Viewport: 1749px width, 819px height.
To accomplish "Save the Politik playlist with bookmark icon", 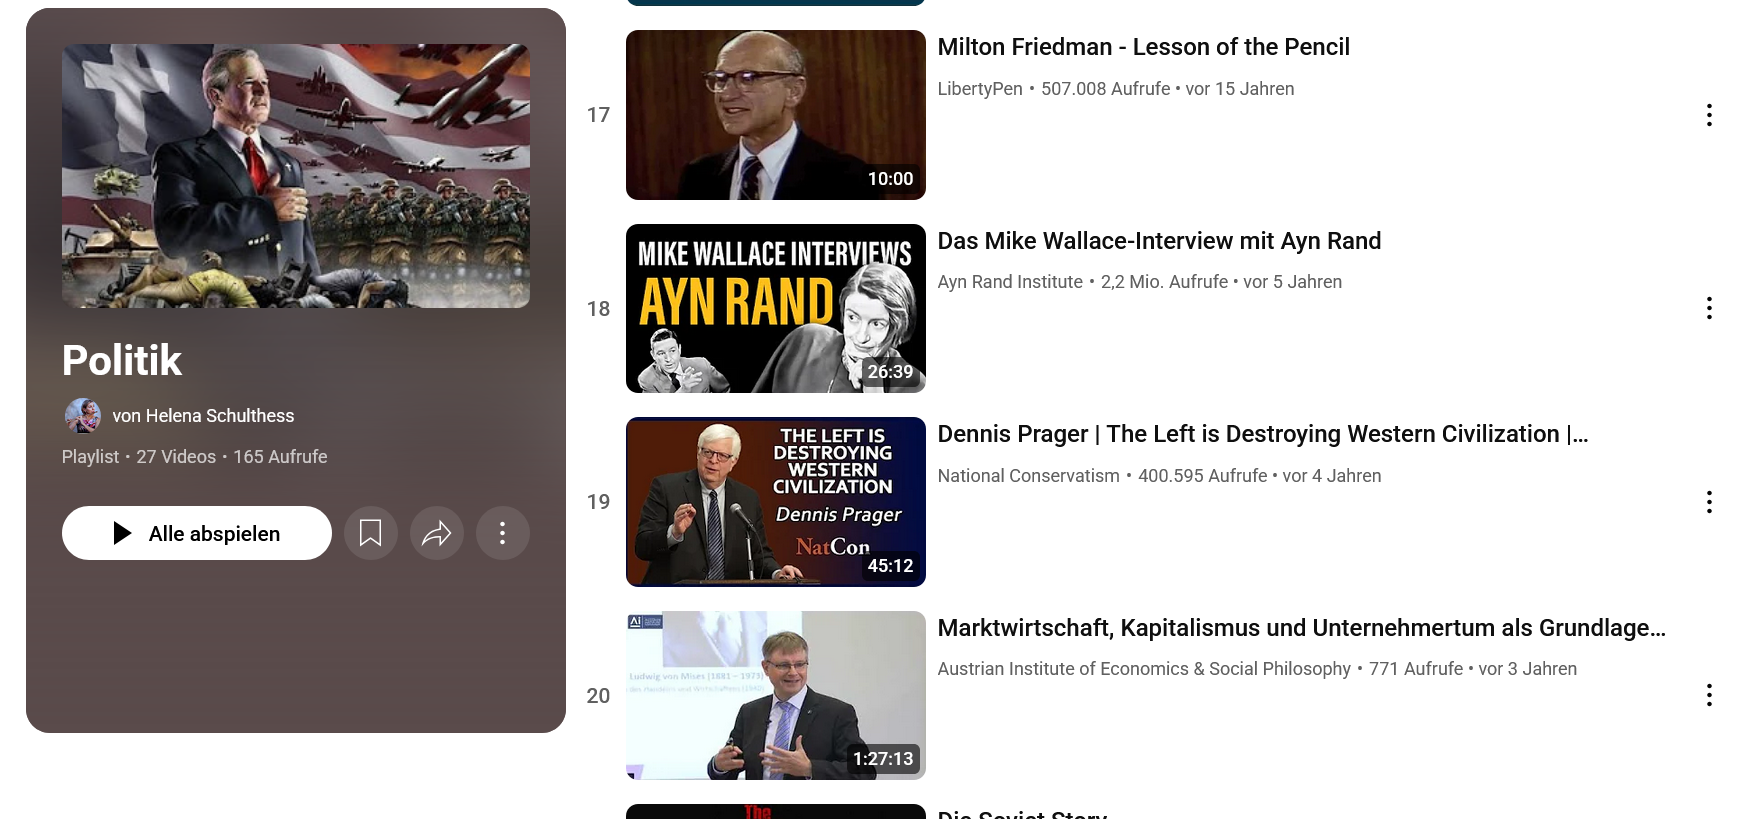I will (x=370, y=533).
